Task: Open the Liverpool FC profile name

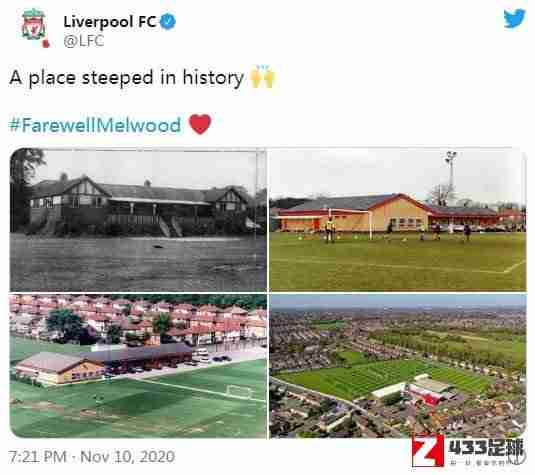Action: coord(110,22)
